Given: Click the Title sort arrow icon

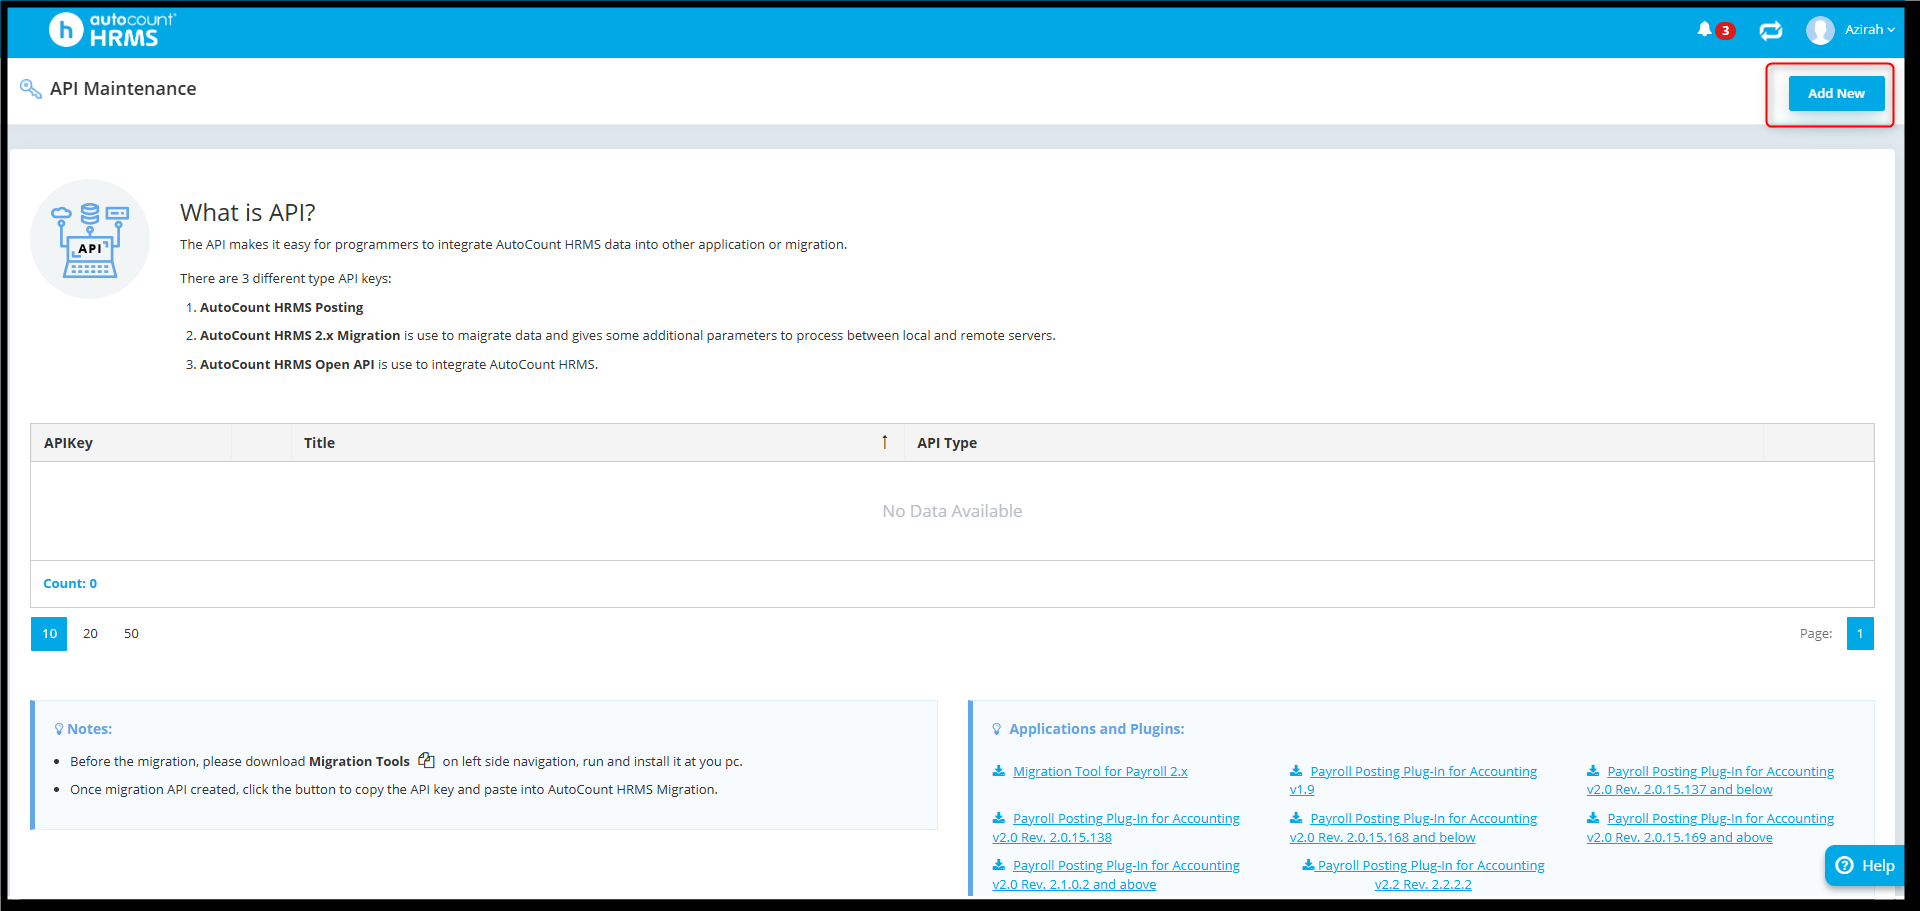Looking at the screenshot, I should [x=884, y=442].
